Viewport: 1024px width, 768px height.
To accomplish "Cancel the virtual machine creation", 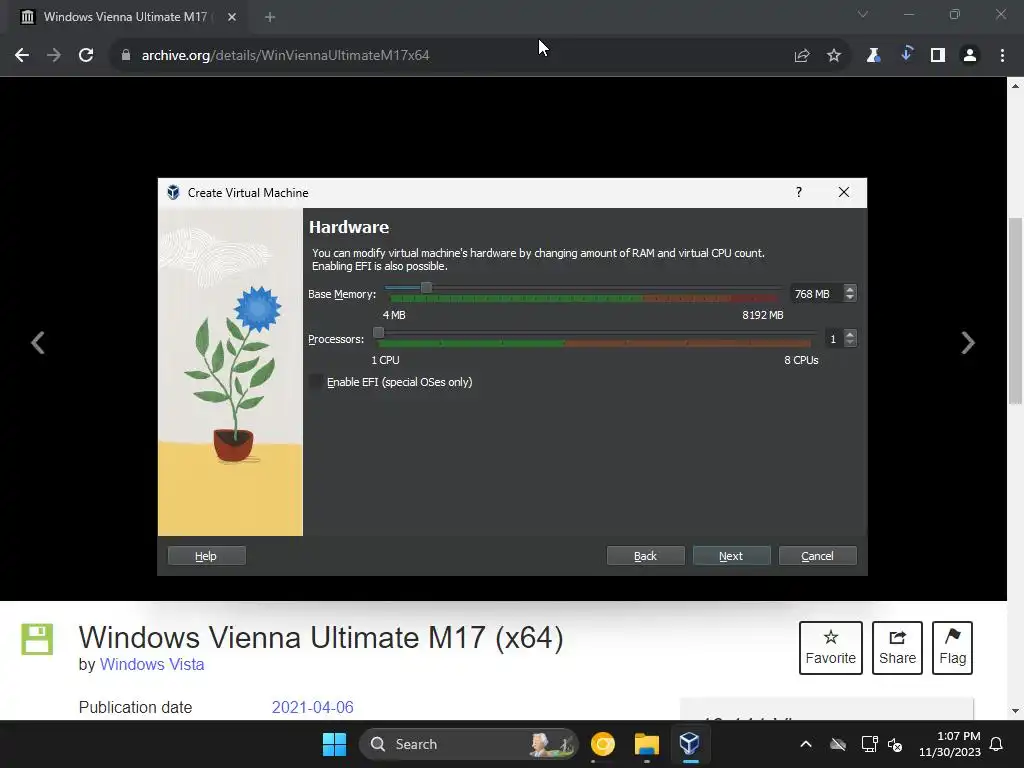I will click(818, 556).
